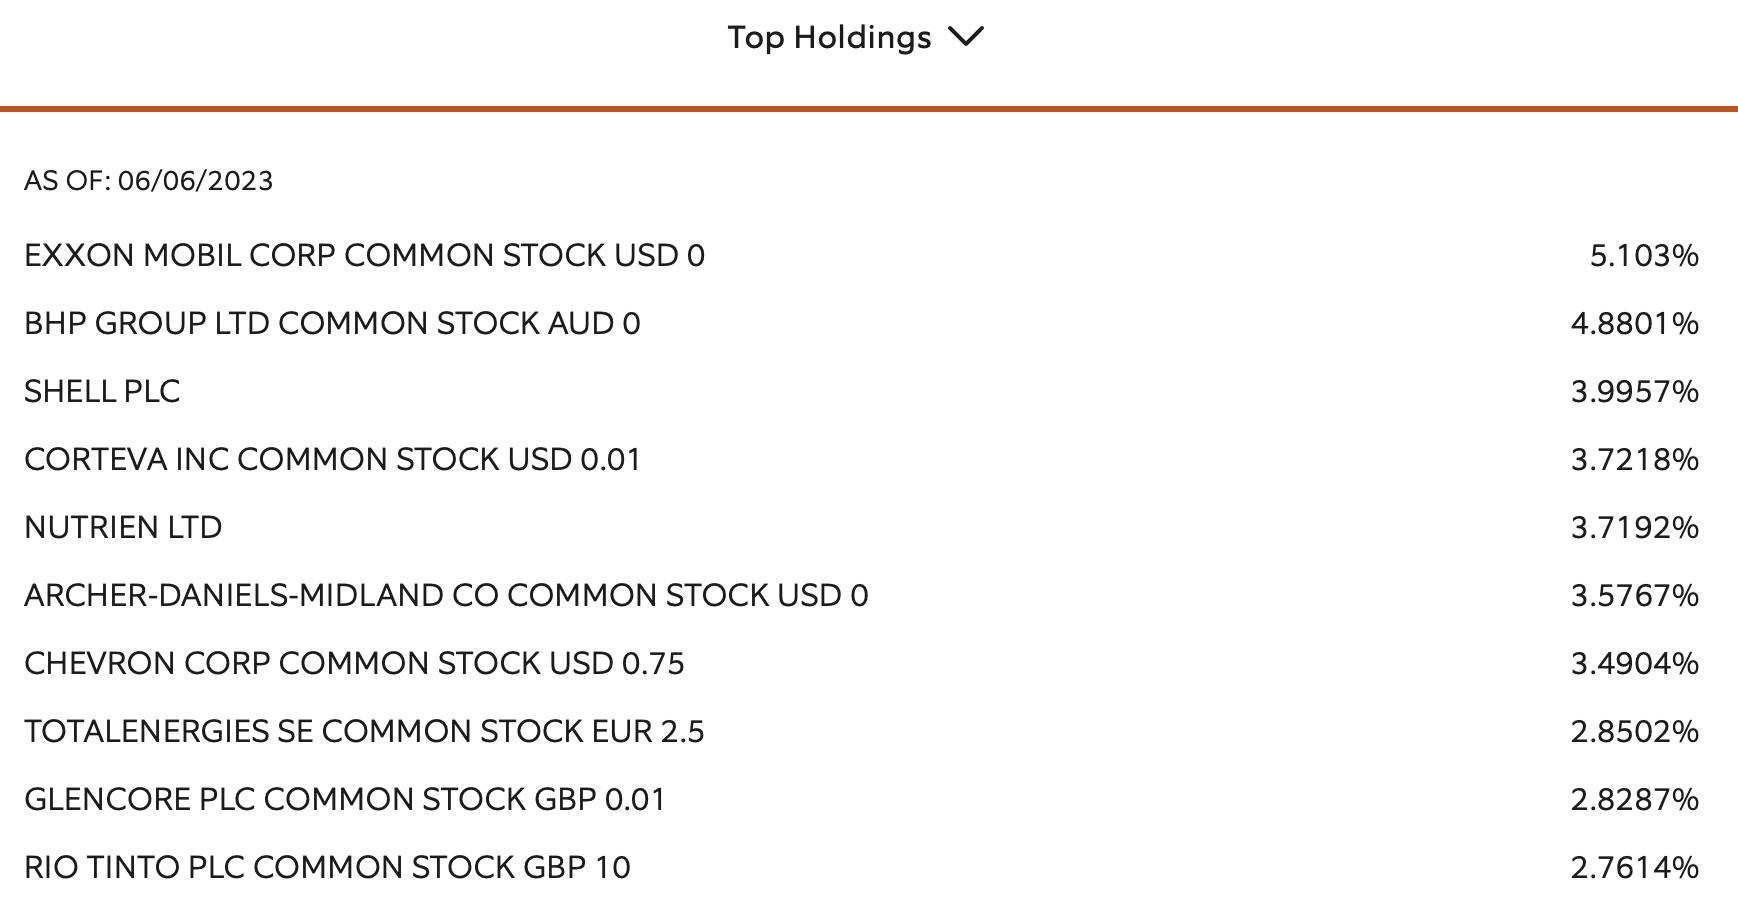Click the 4.8801% BHP weight value

1635,324
